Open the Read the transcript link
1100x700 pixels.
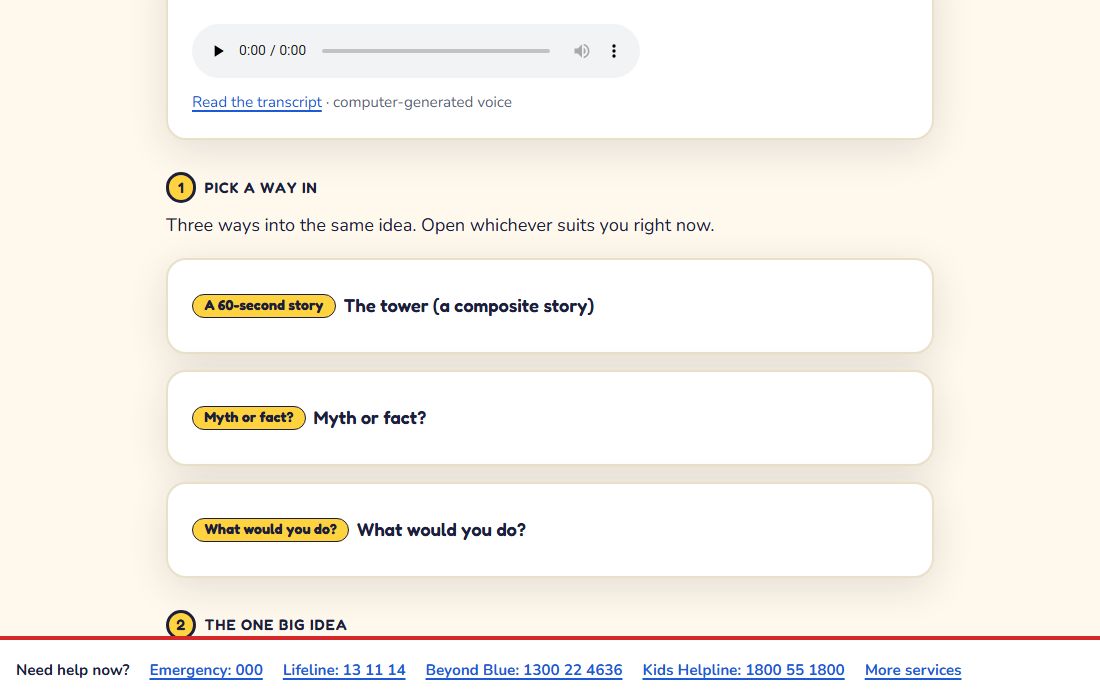click(x=257, y=102)
